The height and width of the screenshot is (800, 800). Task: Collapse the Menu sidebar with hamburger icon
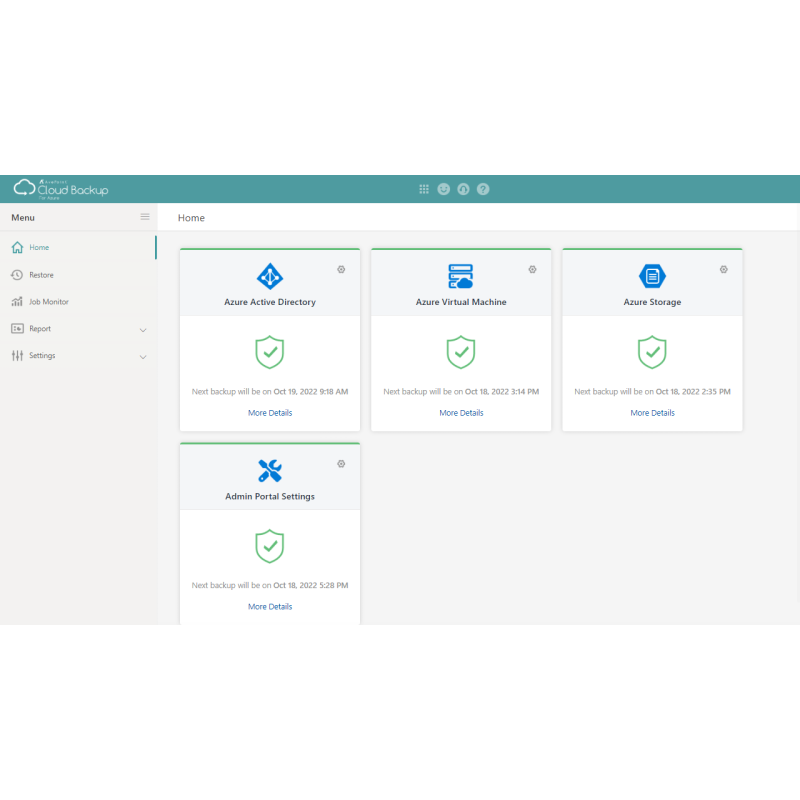pyautogui.click(x=145, y=217)
